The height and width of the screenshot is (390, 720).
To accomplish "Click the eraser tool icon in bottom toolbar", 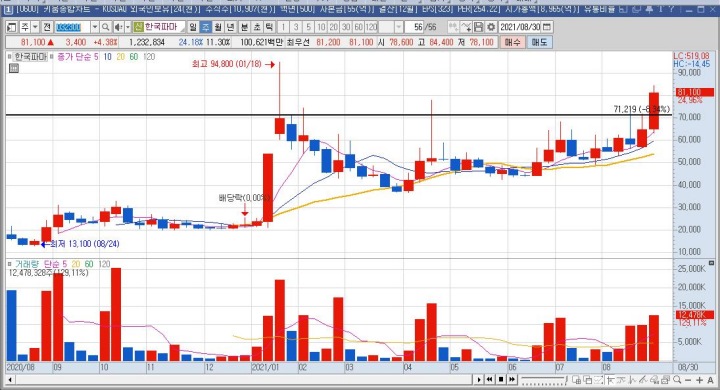I will (654, 379).
